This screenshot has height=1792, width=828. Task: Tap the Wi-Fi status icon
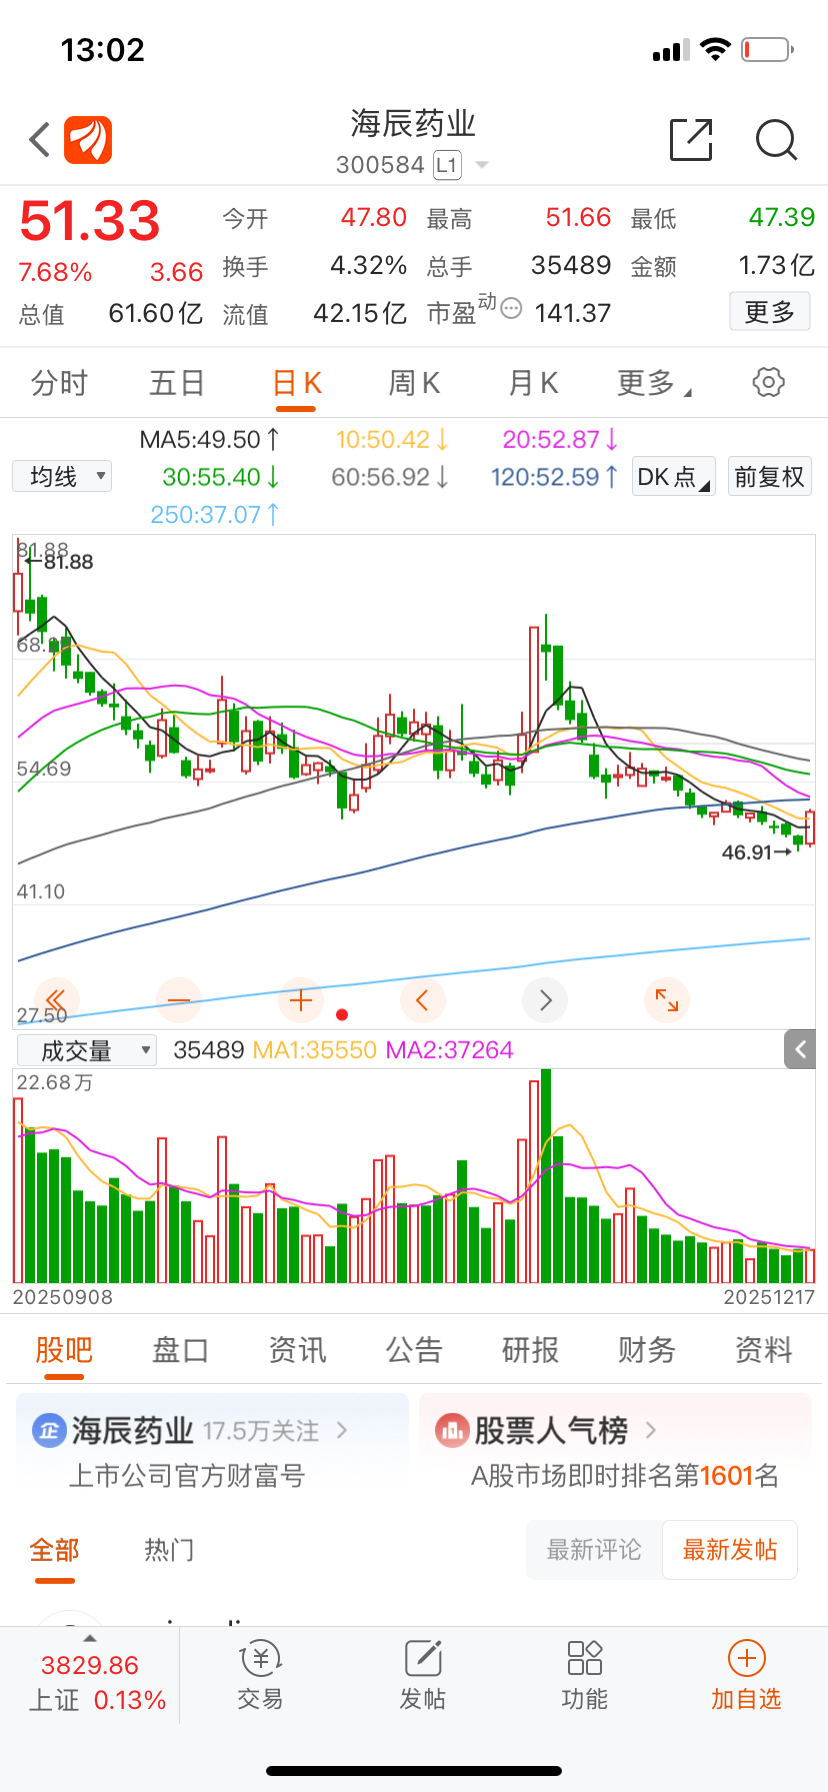(715, 49)
